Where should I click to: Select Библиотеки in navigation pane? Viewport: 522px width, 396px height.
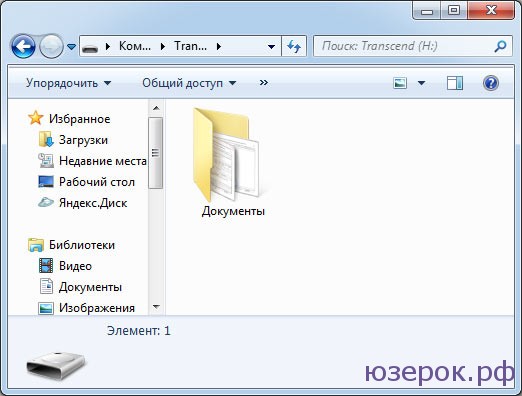[82, 245]
